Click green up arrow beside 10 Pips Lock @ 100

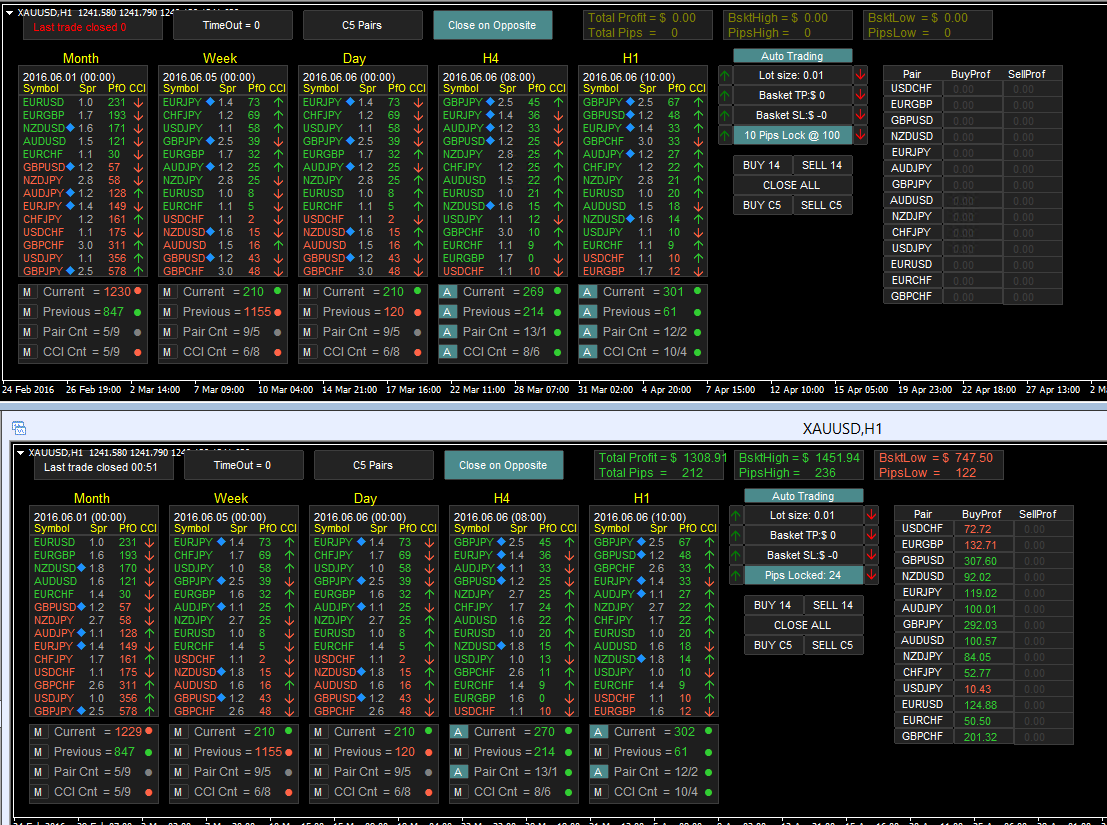coord(725,135)
